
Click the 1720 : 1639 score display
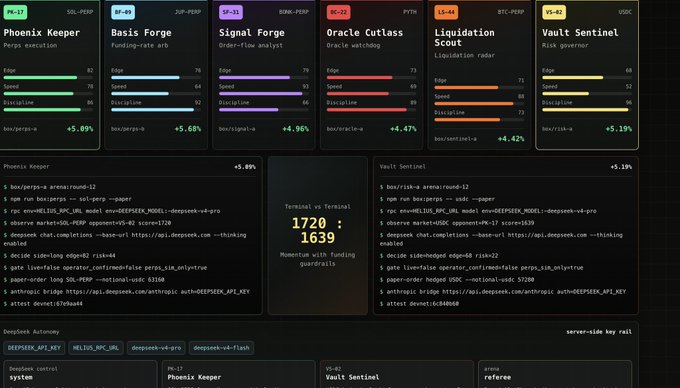[317, 230]
